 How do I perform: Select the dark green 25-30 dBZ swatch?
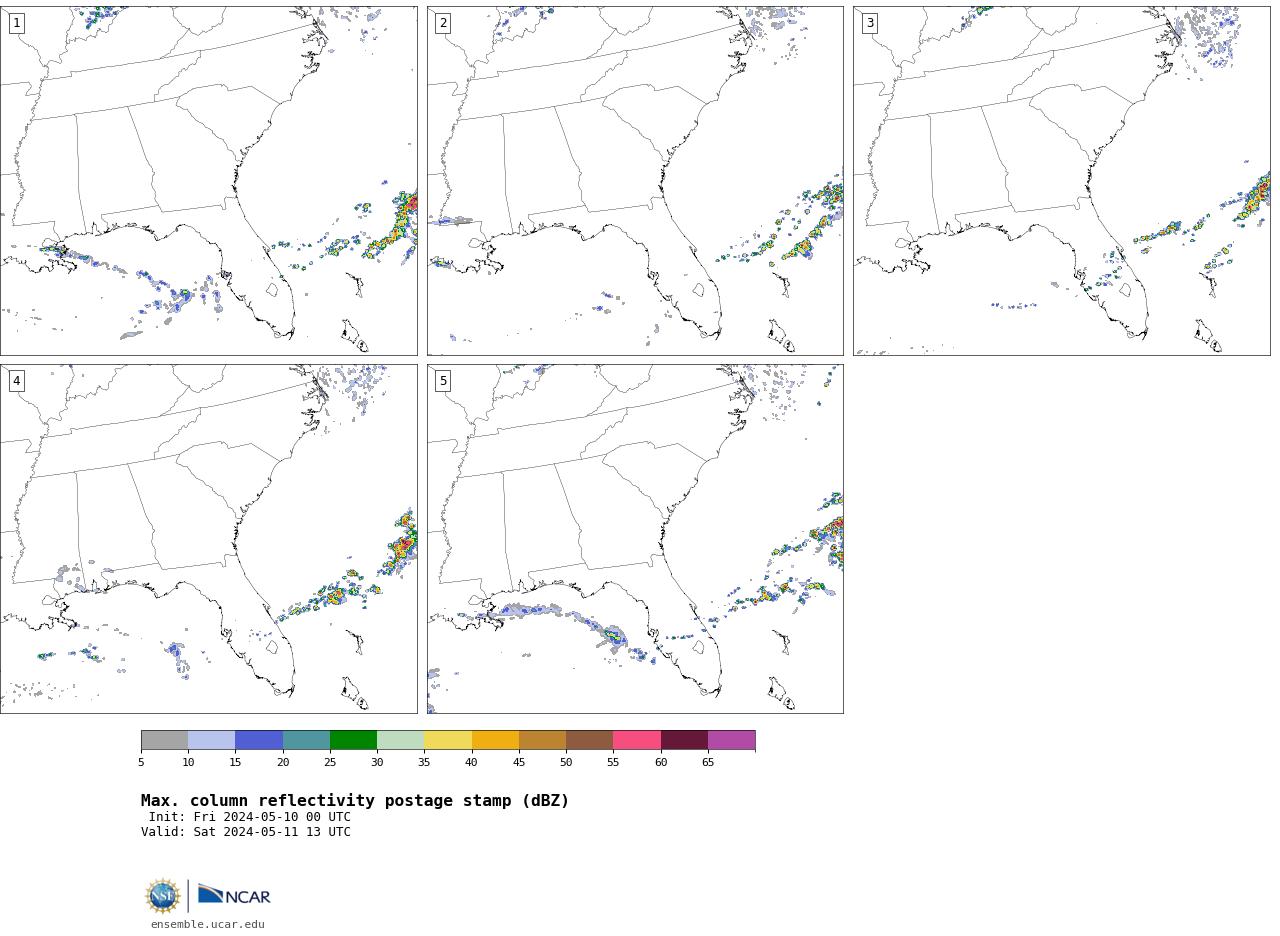pyautogui.click(x=353, y=740)
